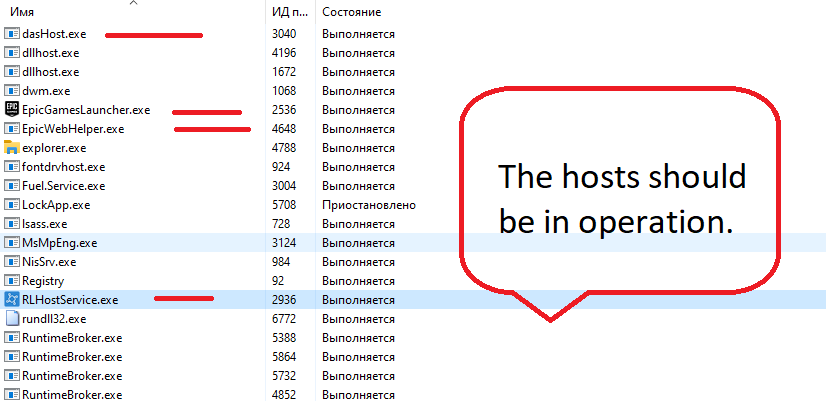
Task: Select NisSrv.exe process name
Action: (x=49, y=262)
